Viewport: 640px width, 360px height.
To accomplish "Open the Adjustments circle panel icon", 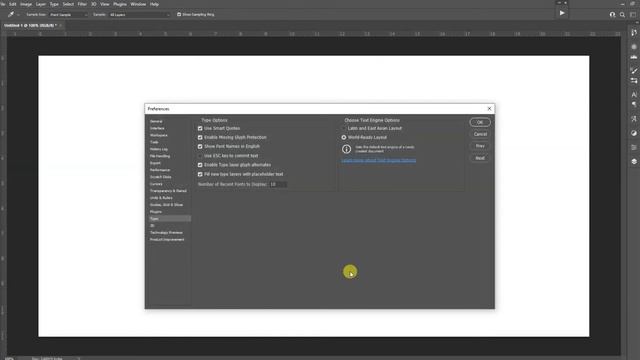I will (x=634, y=133).
